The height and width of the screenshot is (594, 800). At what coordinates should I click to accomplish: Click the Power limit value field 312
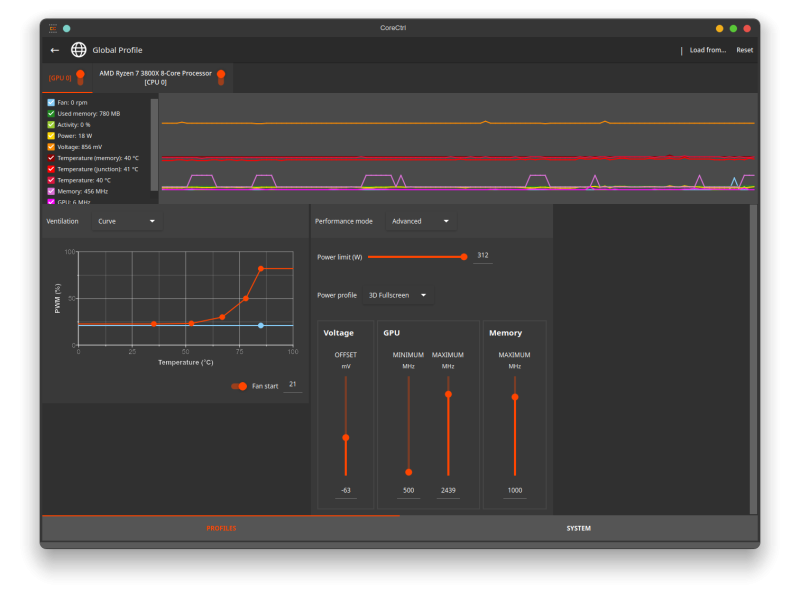[x=483, y=256]
